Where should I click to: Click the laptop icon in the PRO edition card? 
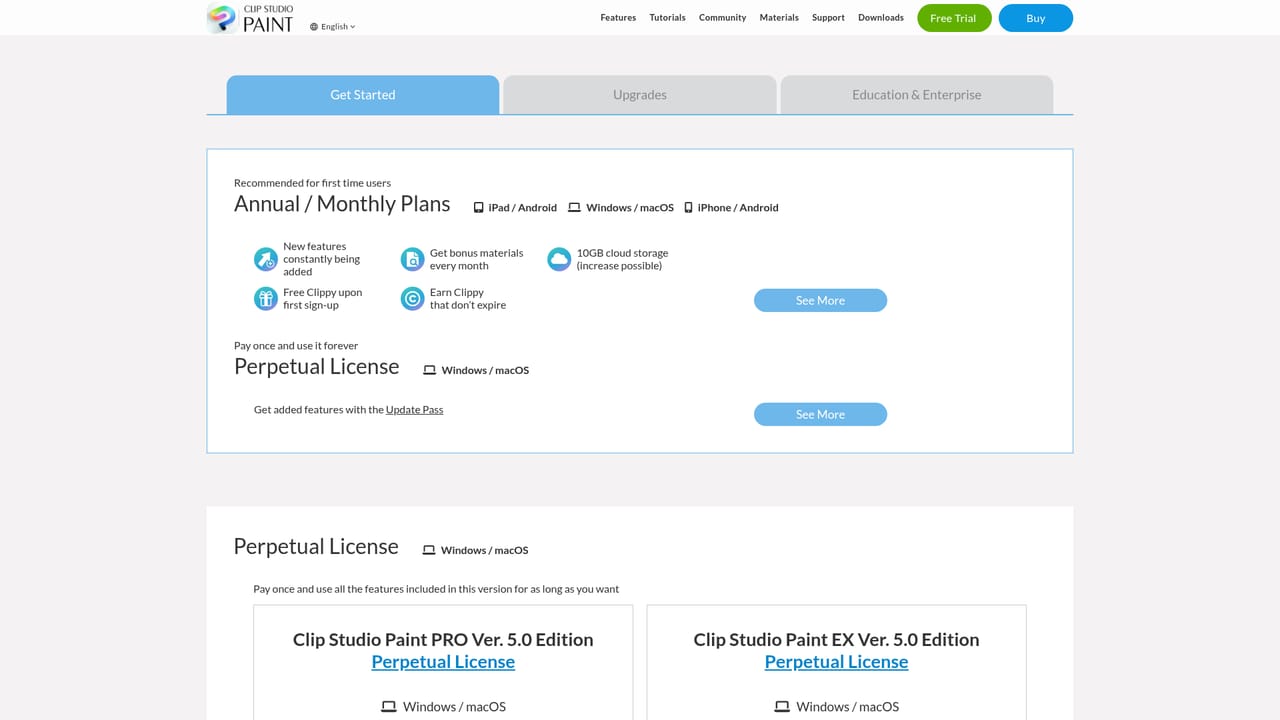[x=389, y=707]
